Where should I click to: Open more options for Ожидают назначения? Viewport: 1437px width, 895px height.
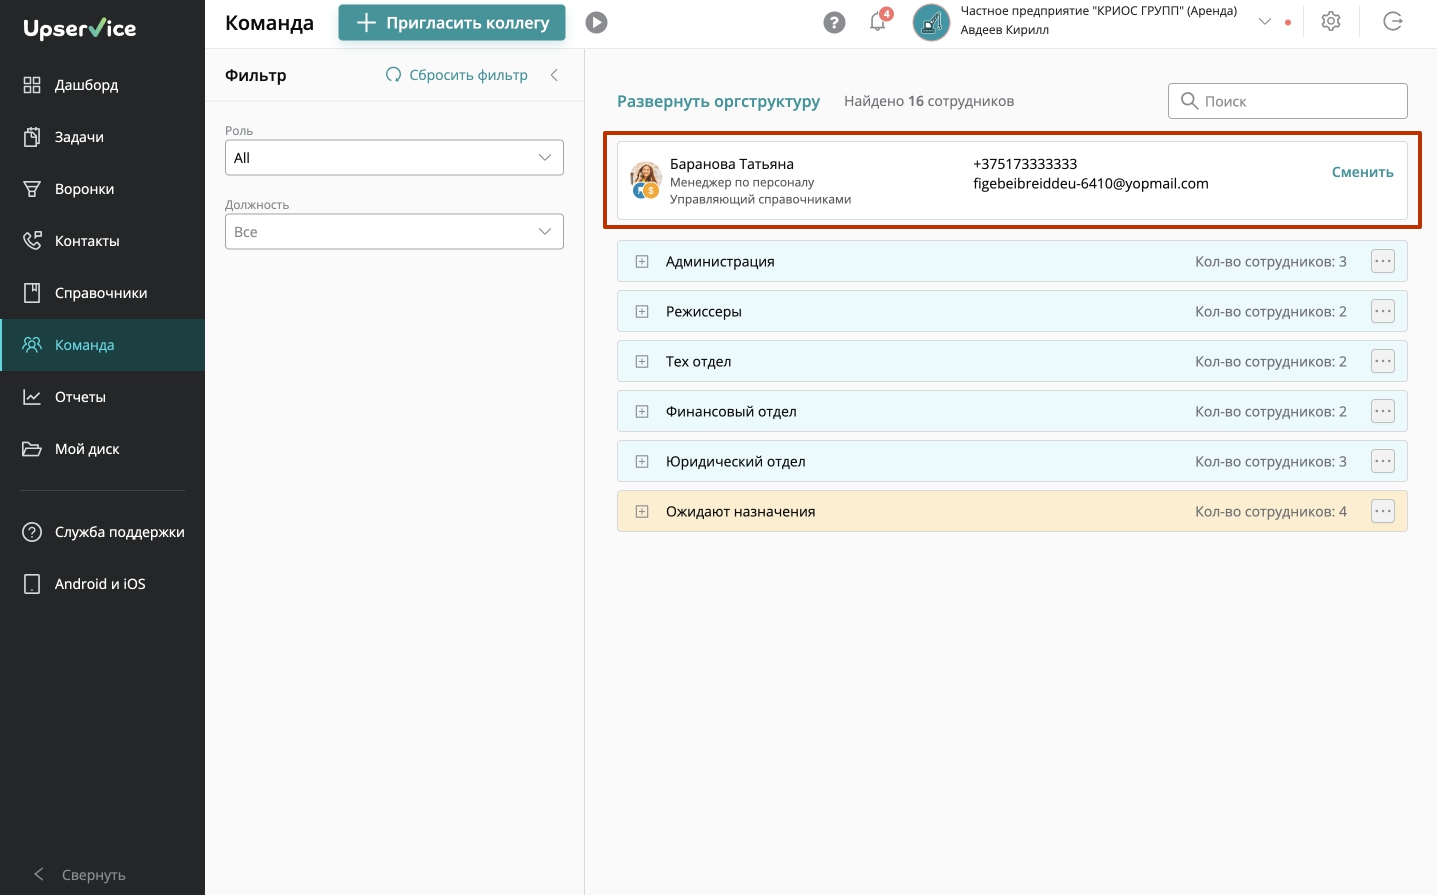[1383, 511]
